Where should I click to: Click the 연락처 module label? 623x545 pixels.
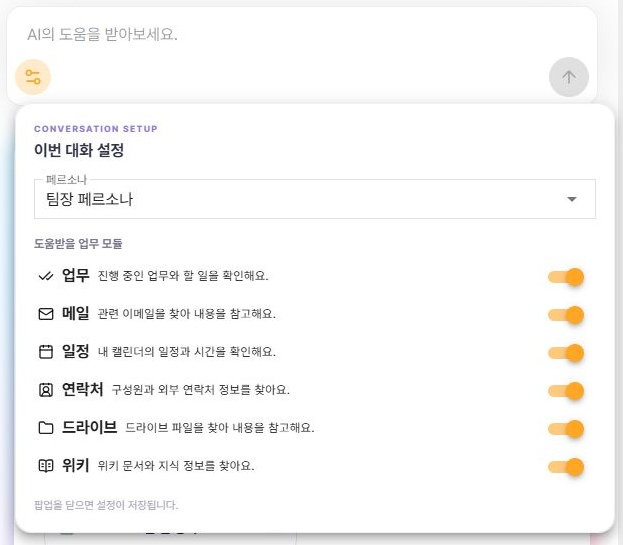[x=83, y=389]
